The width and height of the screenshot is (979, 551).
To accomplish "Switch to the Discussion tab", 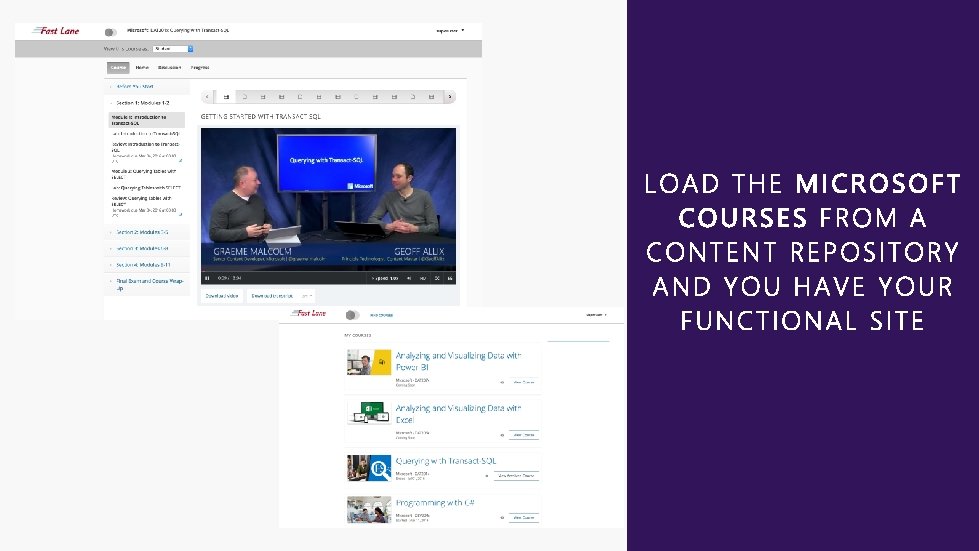I will [169, 67].
